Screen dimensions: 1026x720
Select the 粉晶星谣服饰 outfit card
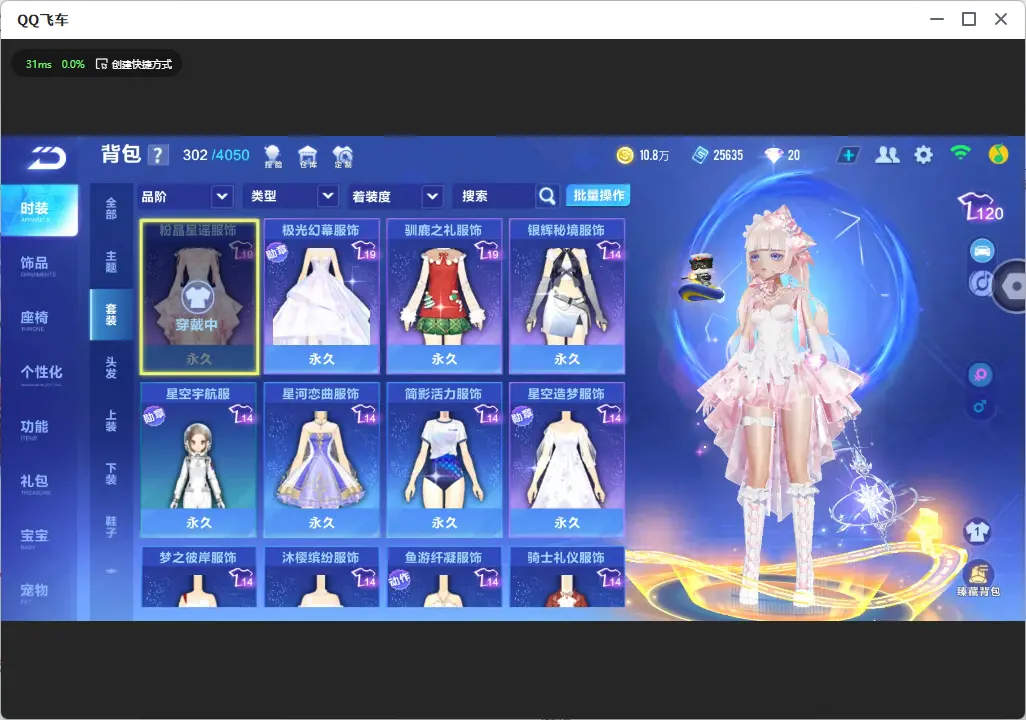(x=199, y=297)
